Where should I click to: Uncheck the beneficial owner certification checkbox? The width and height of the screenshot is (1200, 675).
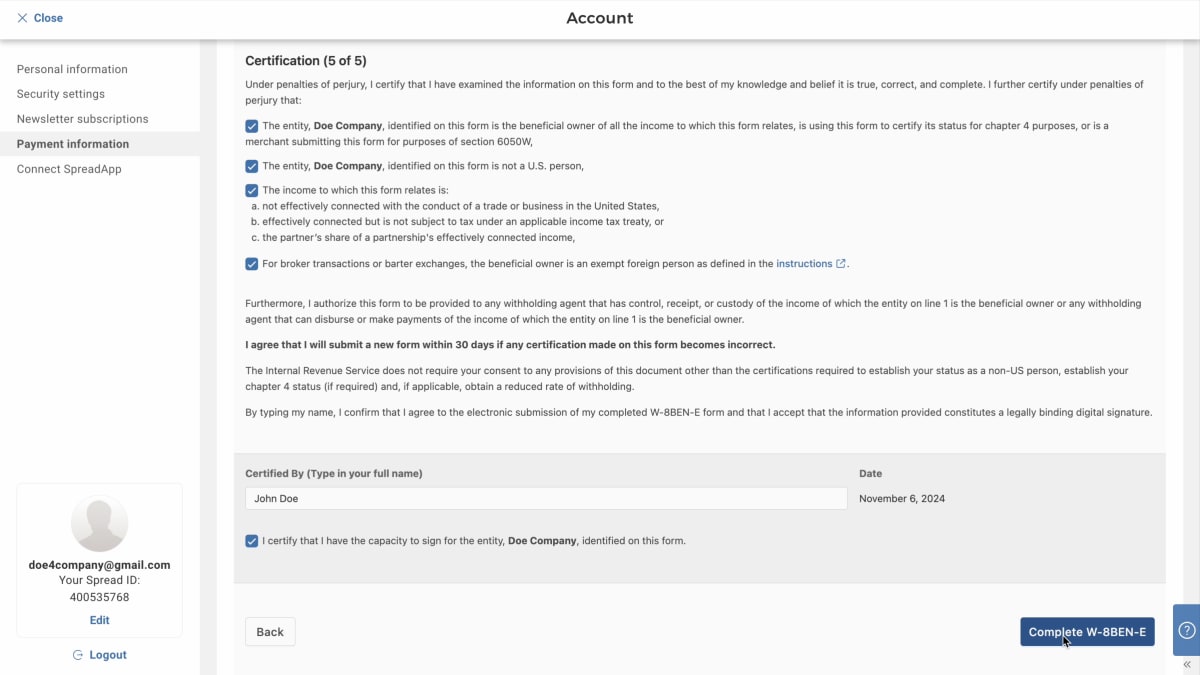click(x=252, y=126)
